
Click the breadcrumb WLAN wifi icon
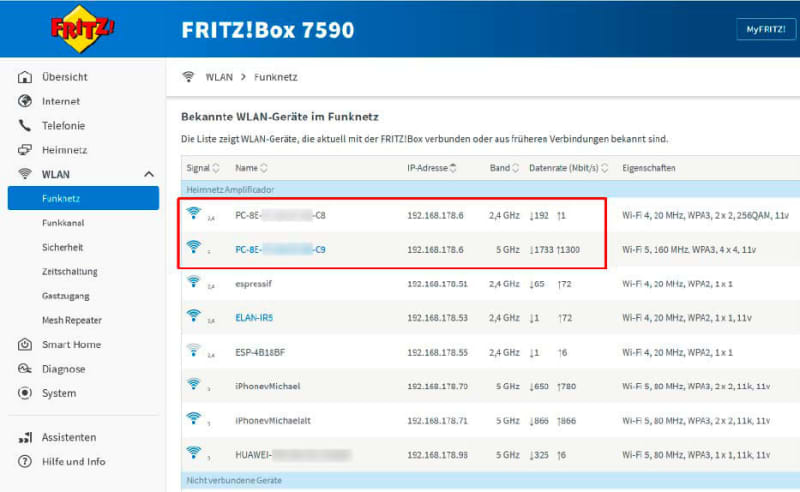[x=188, y=77]
